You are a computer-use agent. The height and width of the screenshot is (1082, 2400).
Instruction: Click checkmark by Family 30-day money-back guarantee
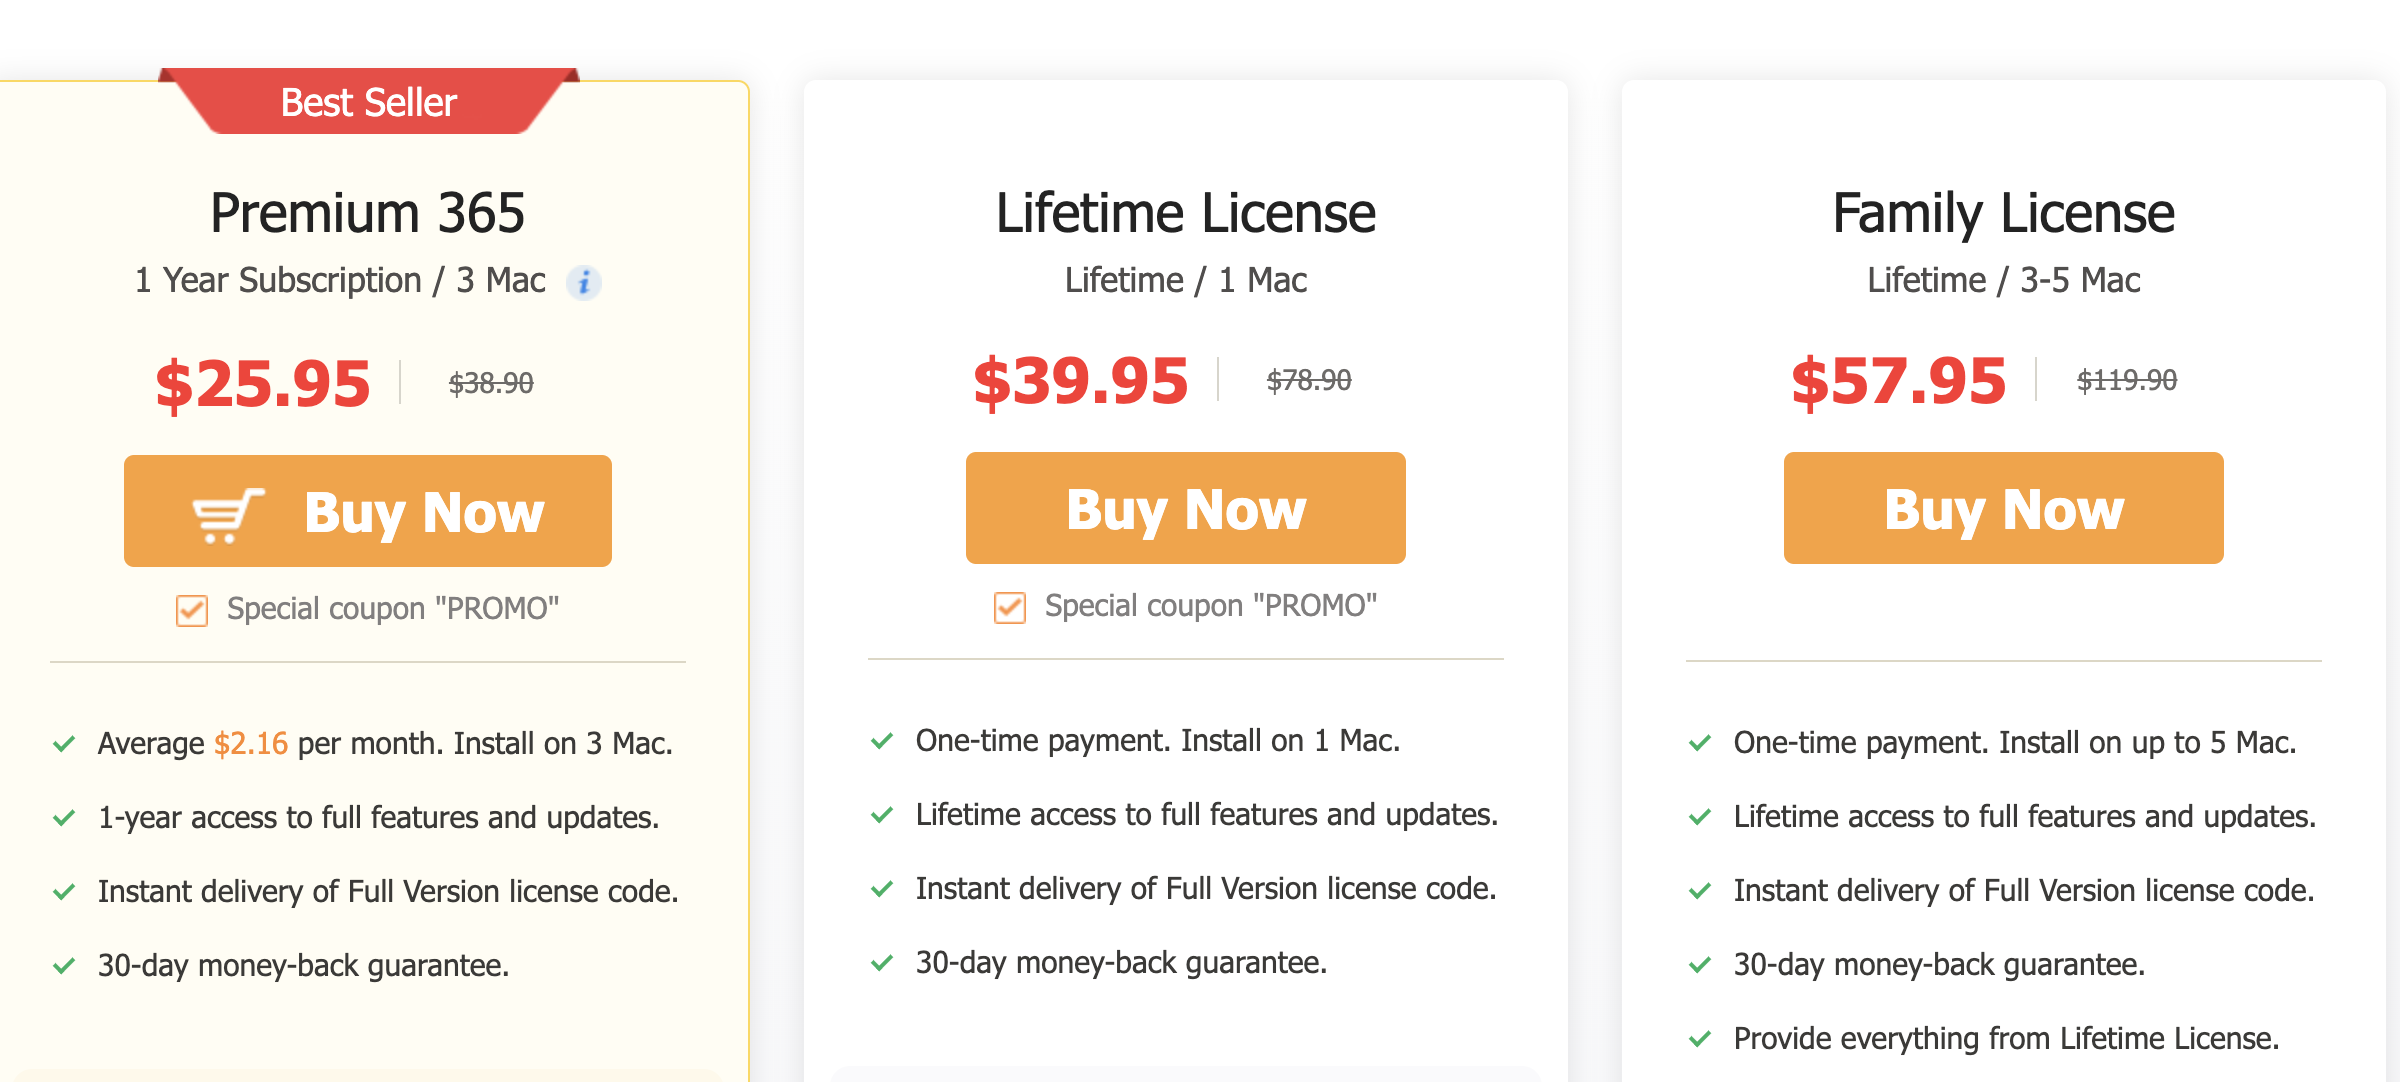1700,965
